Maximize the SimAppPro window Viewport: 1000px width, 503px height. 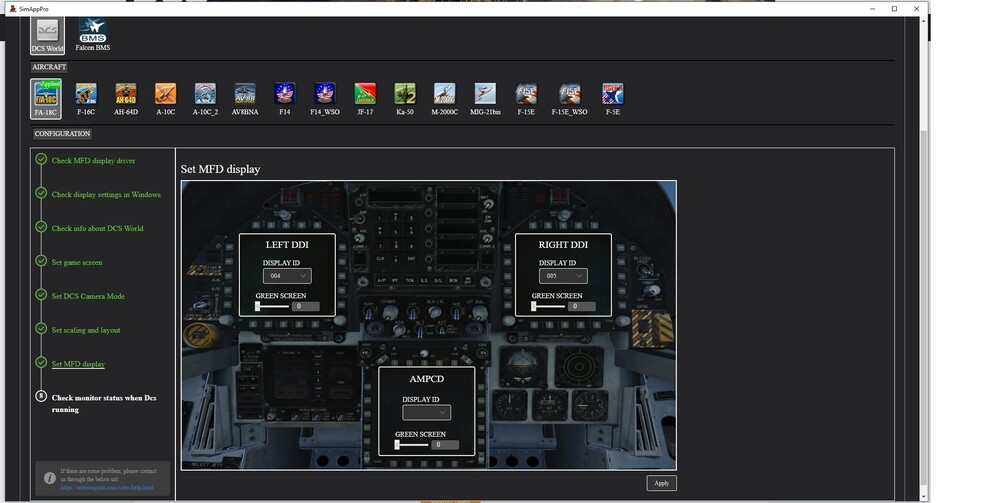(894, 9)
